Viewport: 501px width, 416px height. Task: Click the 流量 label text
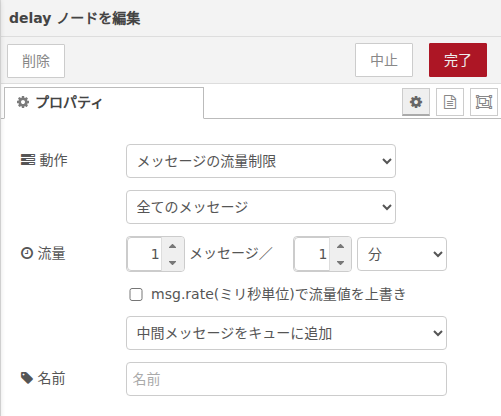point(51,253)
